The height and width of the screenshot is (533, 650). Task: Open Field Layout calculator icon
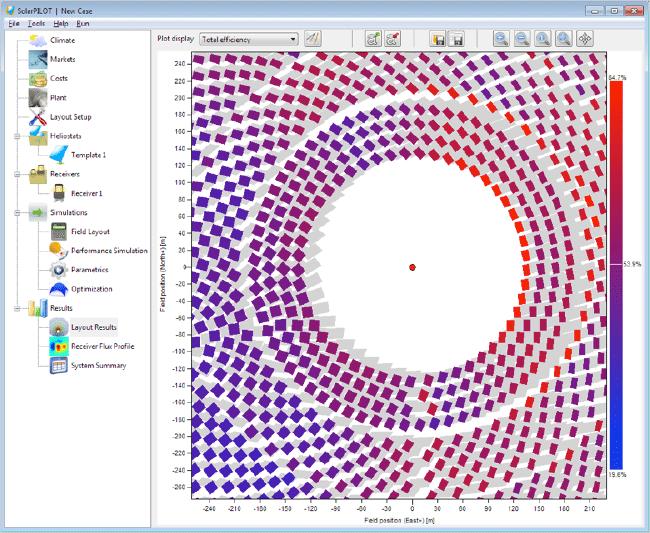click(x=59, y=232)
